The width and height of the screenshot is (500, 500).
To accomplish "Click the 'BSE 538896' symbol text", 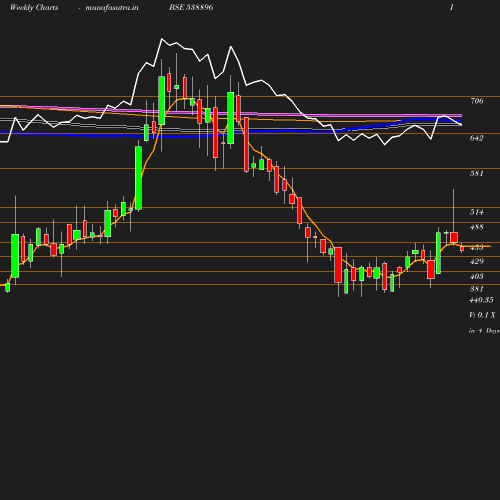I will tap(191, 7).
